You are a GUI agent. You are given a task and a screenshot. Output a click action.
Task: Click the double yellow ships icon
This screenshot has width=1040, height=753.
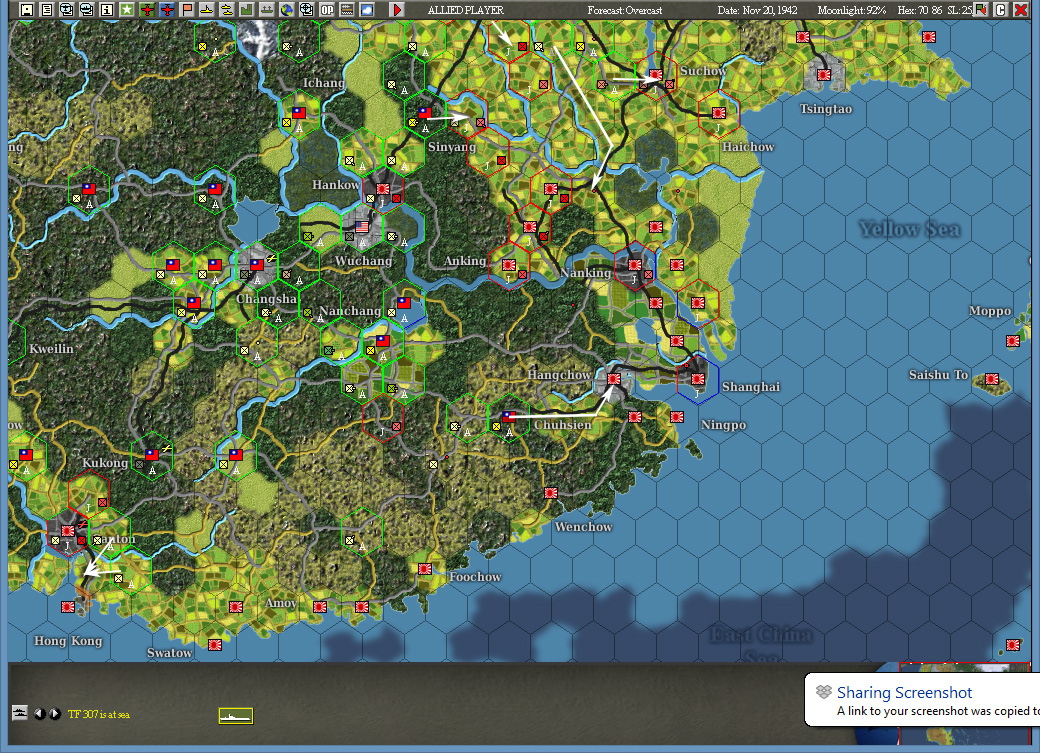[227, 9]
